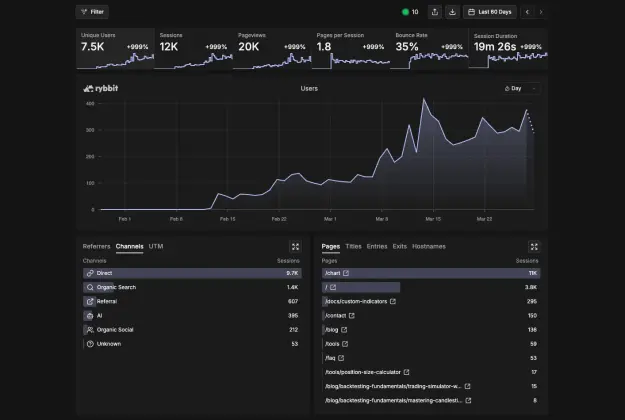Image resolution: width=625 pixels, height=420 pixels.
Task: Open /contact external link icon
Action: (352, 316)
